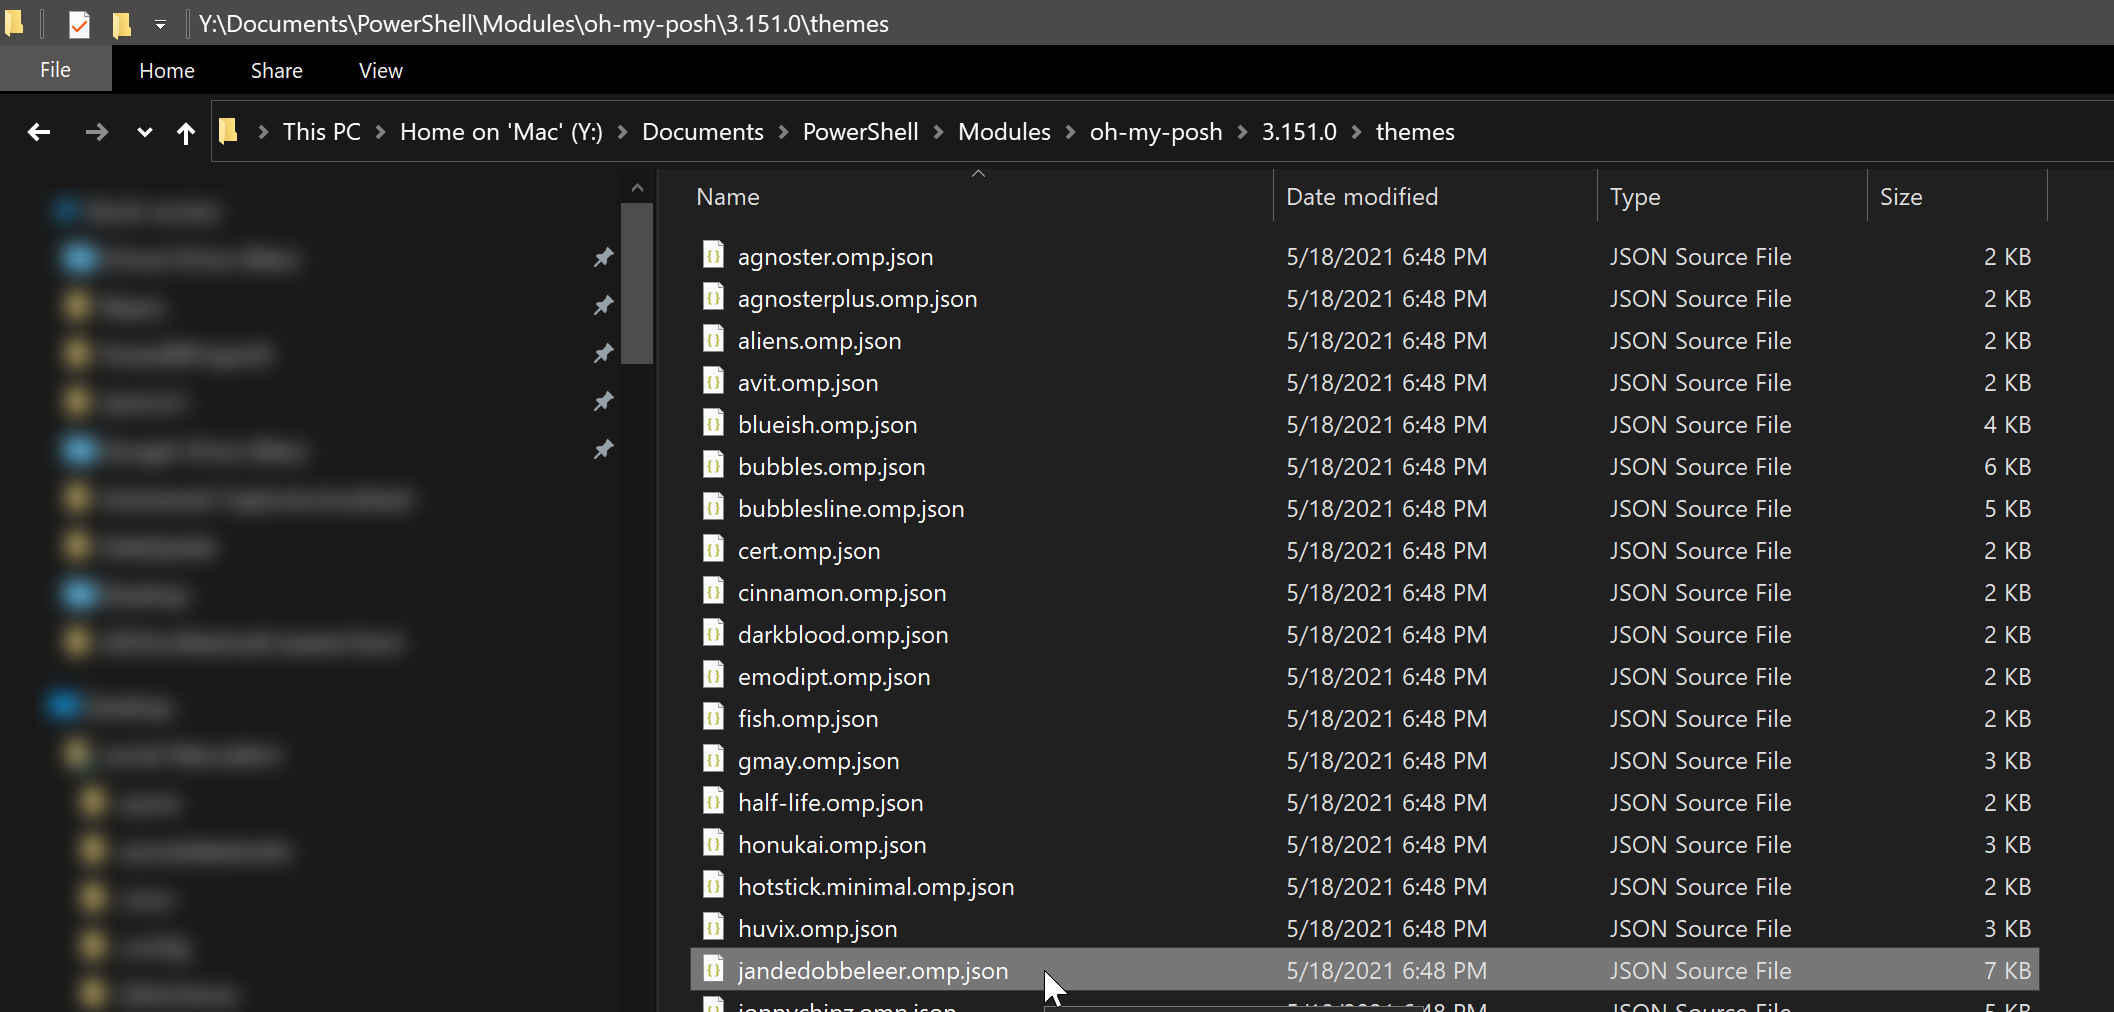Select the file name half-life.omp.json

tap(830, 803)
